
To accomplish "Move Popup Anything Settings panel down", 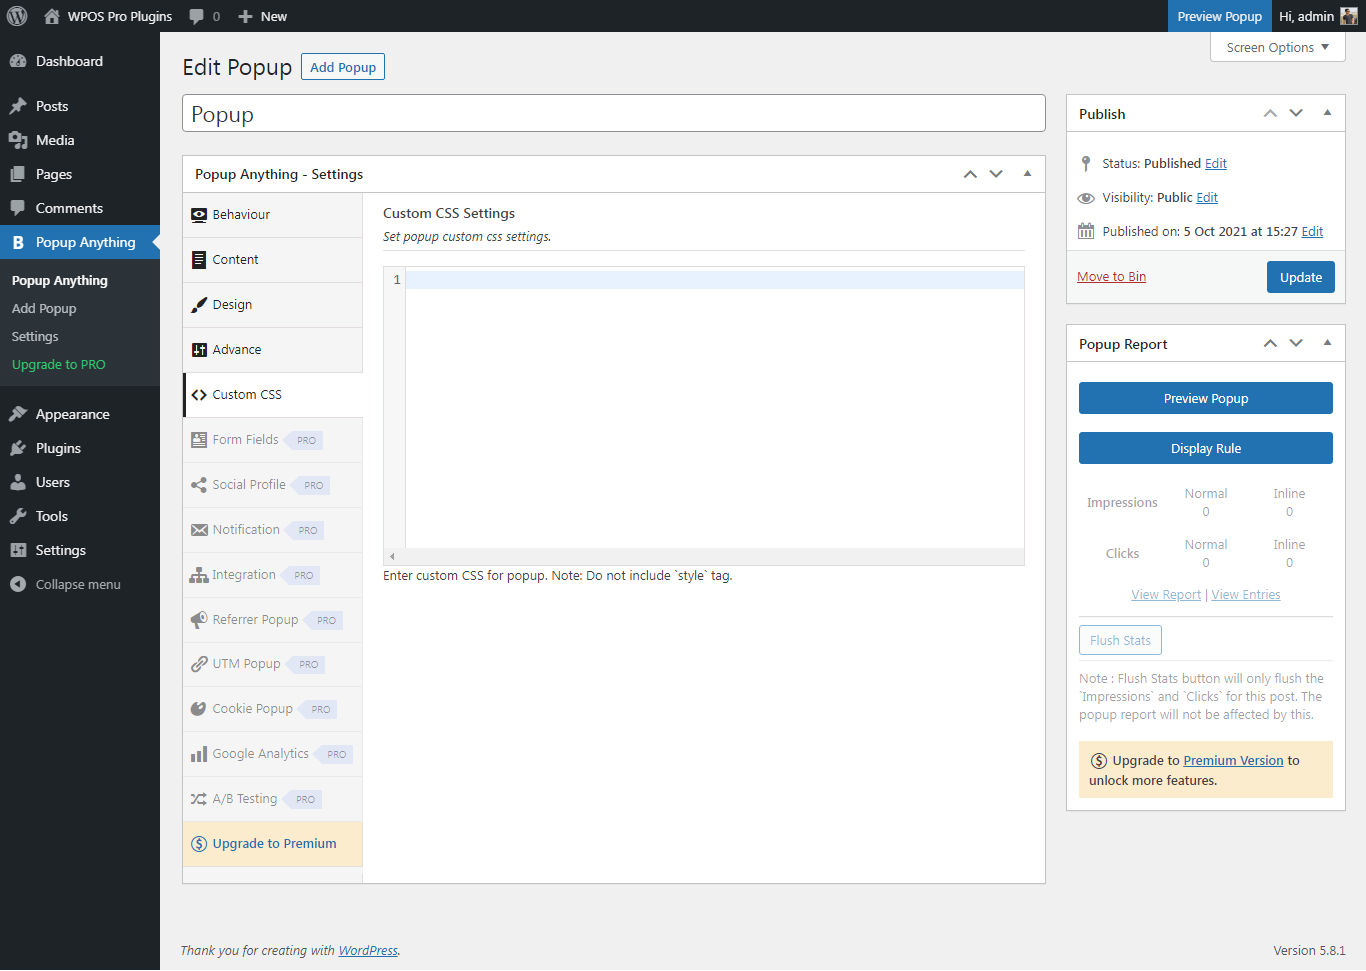I will point(996,174).
